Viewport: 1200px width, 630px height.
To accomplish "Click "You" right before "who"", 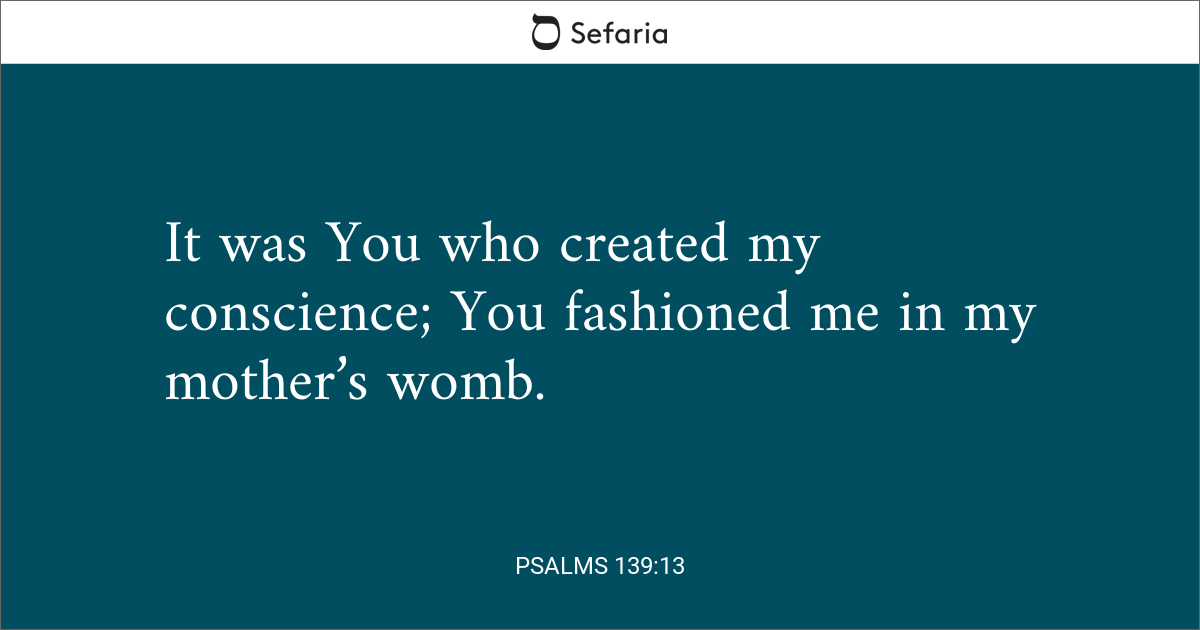I will (x=375, y=246).
